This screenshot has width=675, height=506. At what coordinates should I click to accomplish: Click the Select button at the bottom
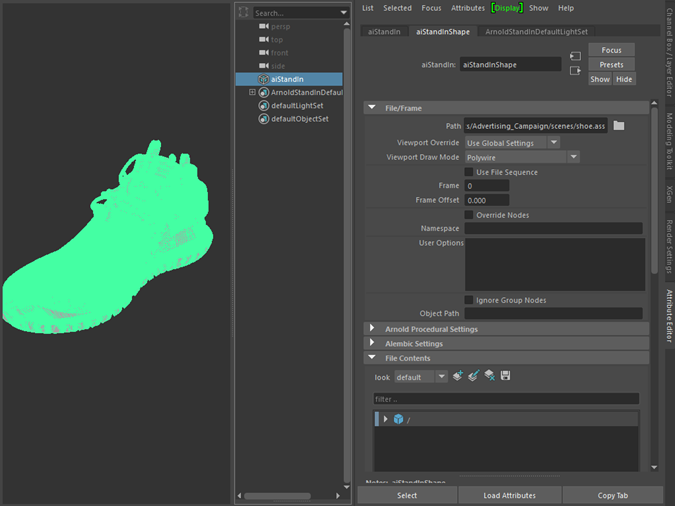coord(407,495)
